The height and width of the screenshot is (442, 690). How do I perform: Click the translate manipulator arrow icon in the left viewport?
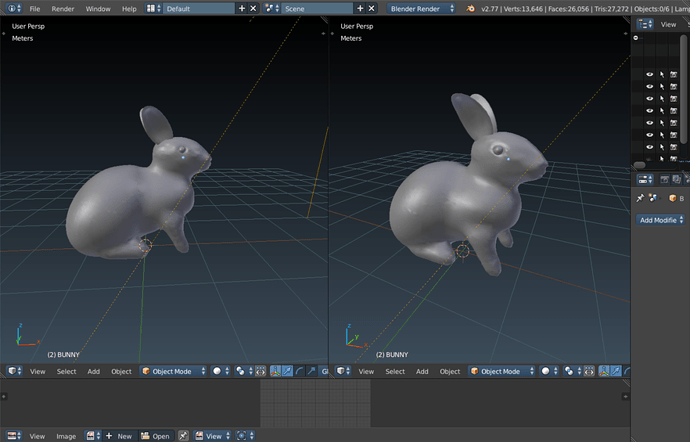(287, 371)
